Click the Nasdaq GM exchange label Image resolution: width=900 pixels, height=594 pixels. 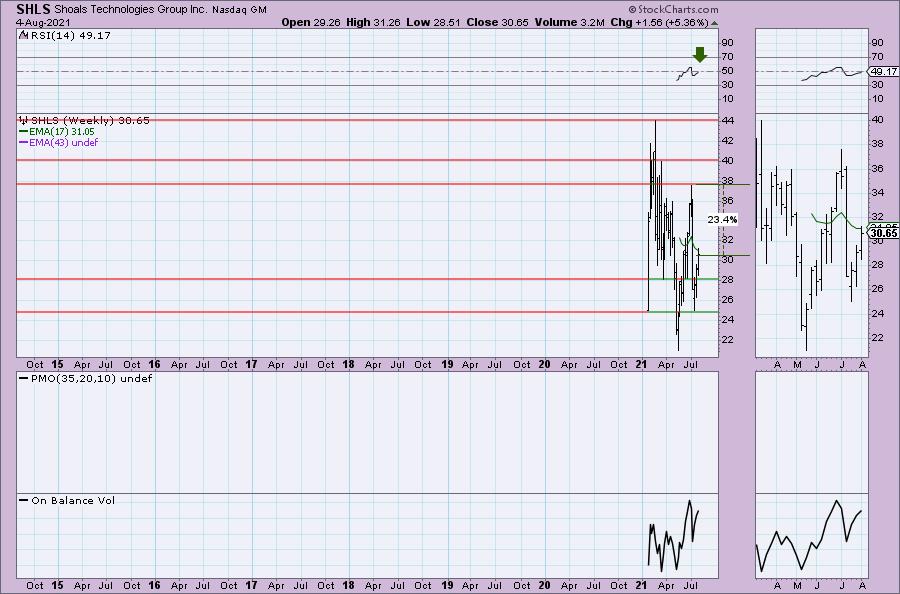pos(239,10)
